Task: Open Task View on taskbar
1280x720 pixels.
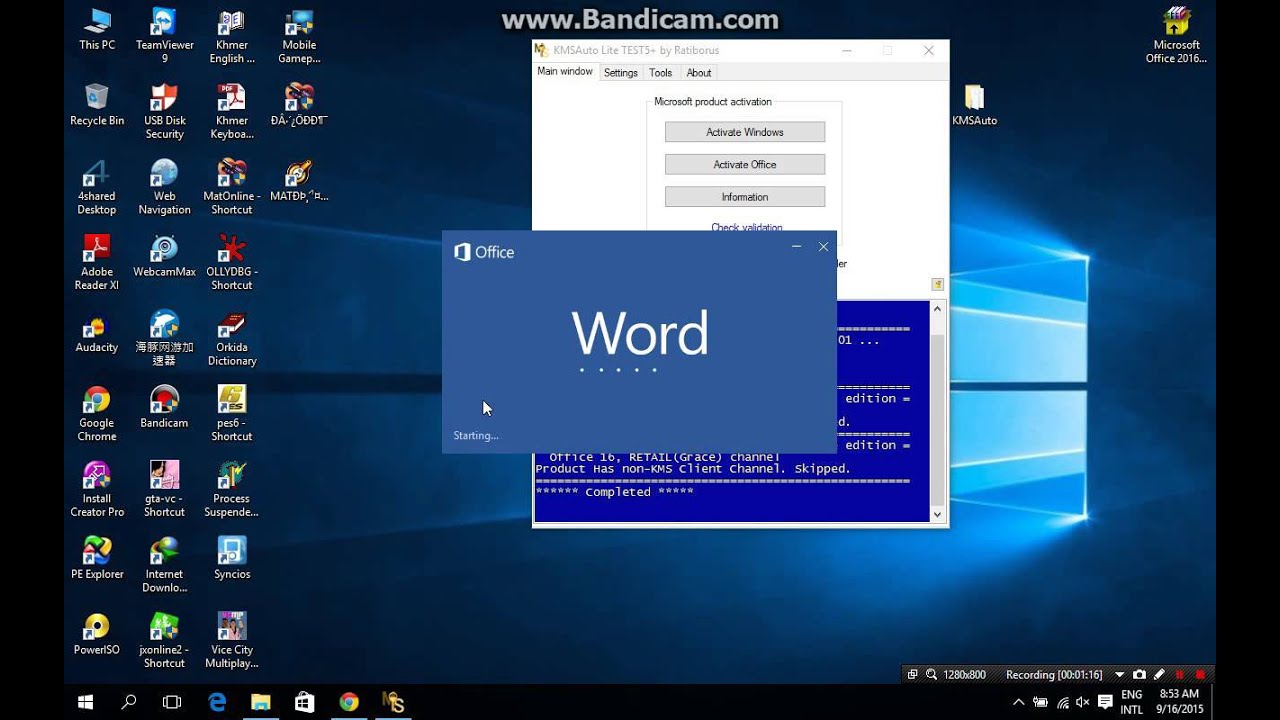Action: click(172, 702)
